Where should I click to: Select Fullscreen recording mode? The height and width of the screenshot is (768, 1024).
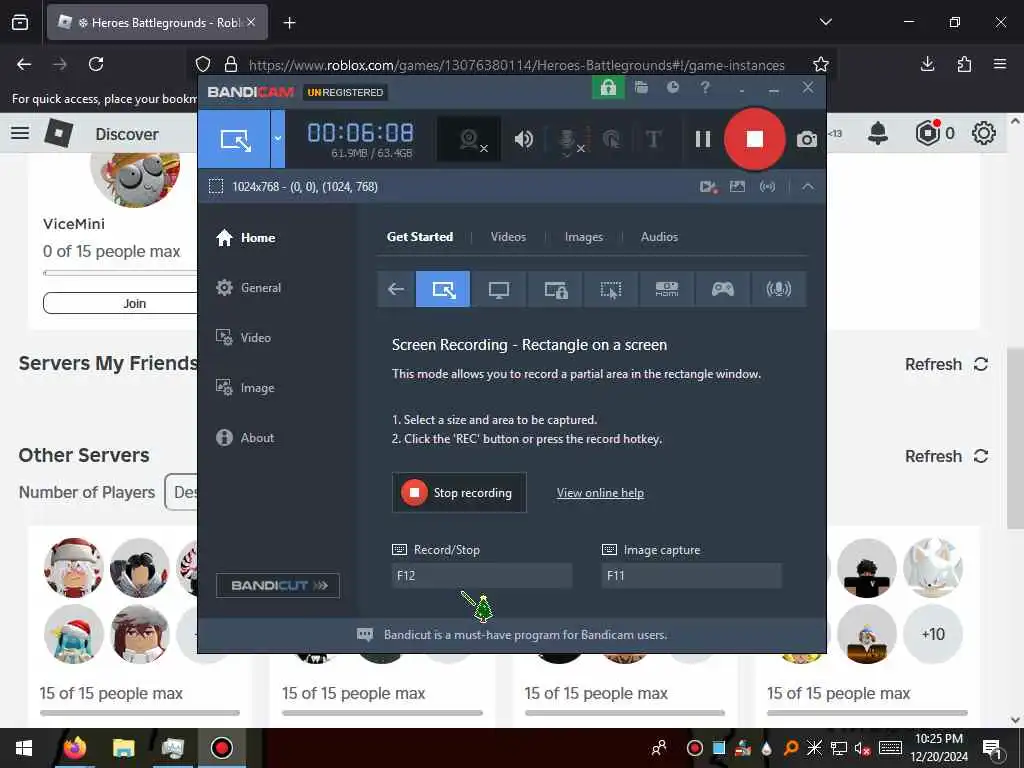point(498,289)
